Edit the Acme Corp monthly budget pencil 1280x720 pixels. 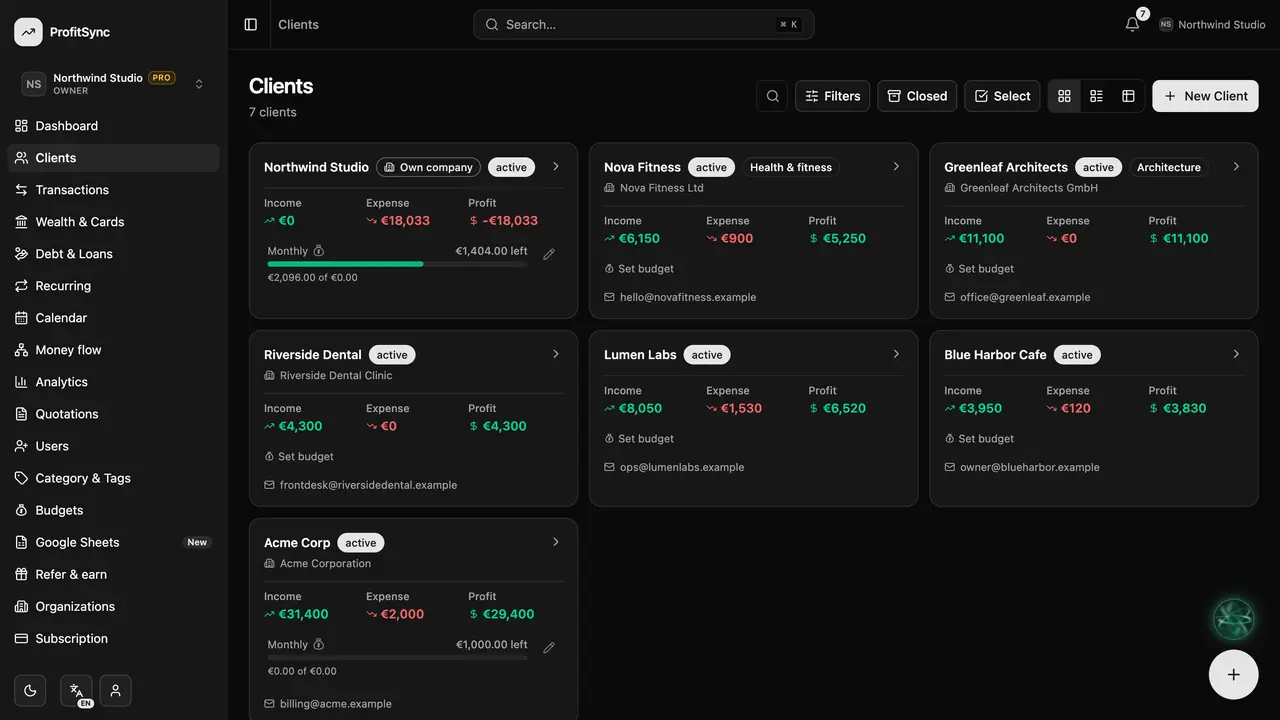[x=549, y=648]
